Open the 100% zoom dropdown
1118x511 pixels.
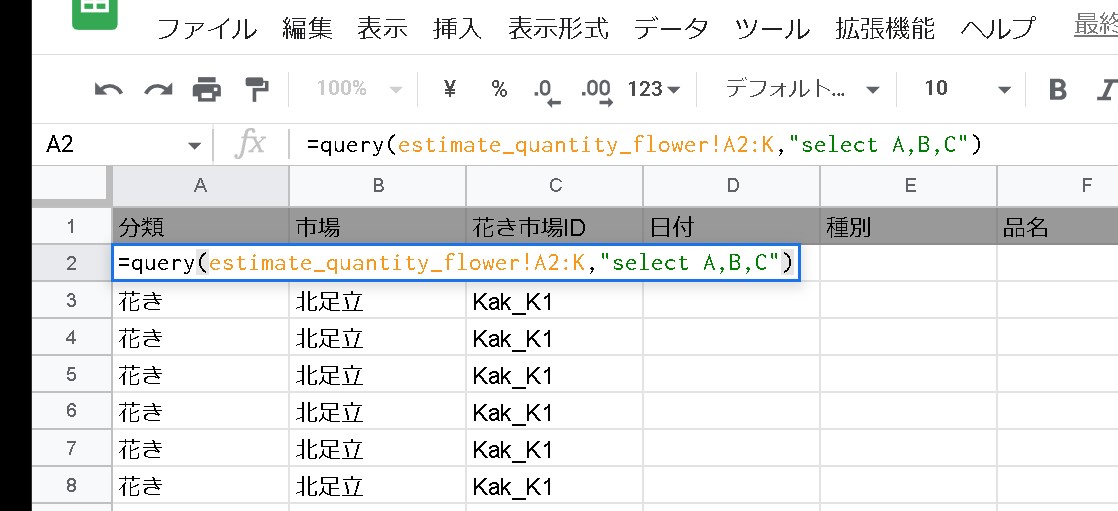pos(359,89)
